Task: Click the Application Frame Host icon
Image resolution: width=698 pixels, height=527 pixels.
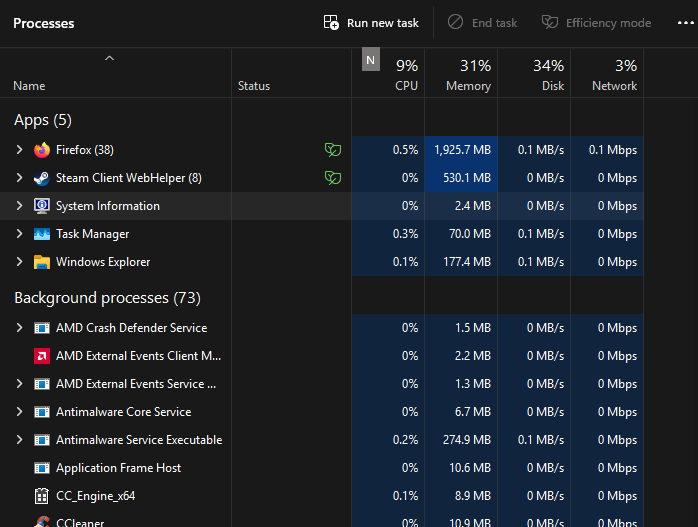Action: pos(42,468)
